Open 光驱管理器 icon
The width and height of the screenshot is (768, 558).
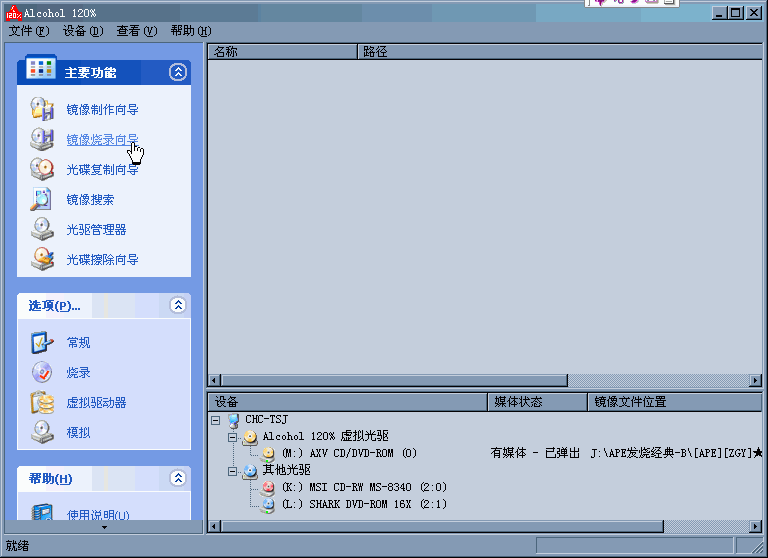point(42,229)
